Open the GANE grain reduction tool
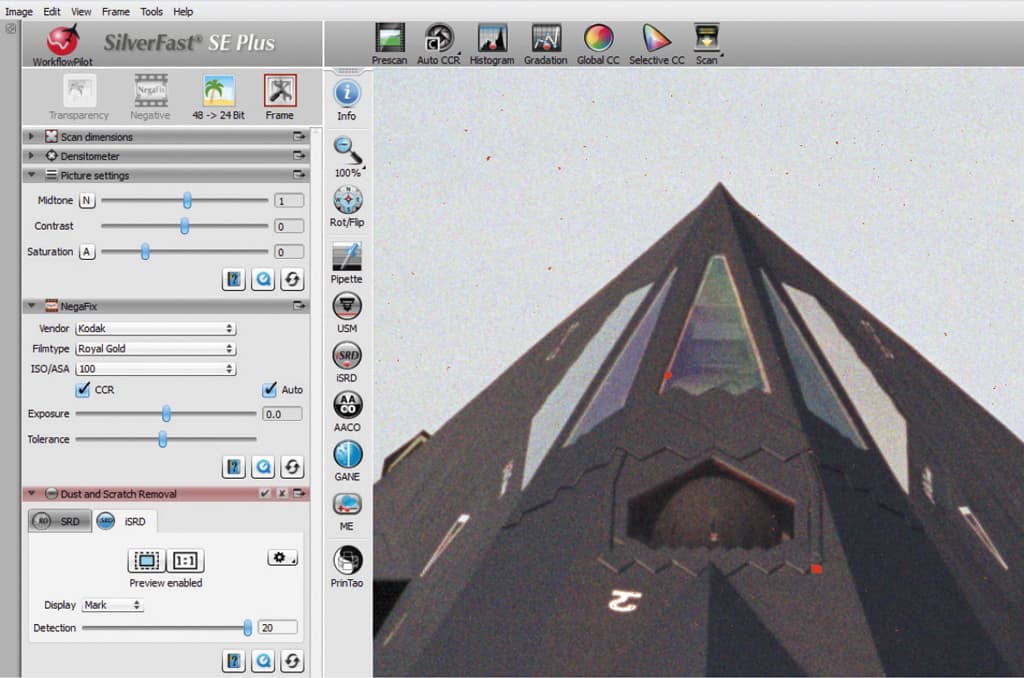The width and height of the screenshot is (1024, 678). click(x=347, y=461)
